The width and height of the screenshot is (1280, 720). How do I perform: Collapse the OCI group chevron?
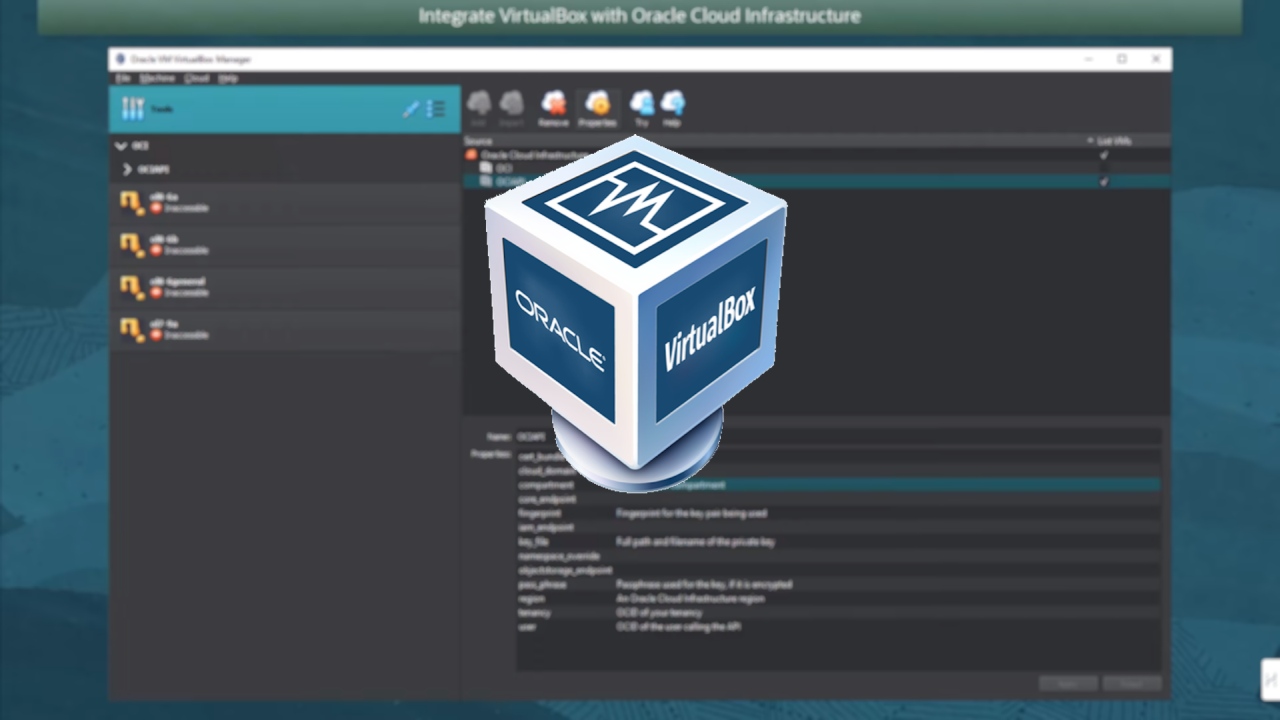121,146
